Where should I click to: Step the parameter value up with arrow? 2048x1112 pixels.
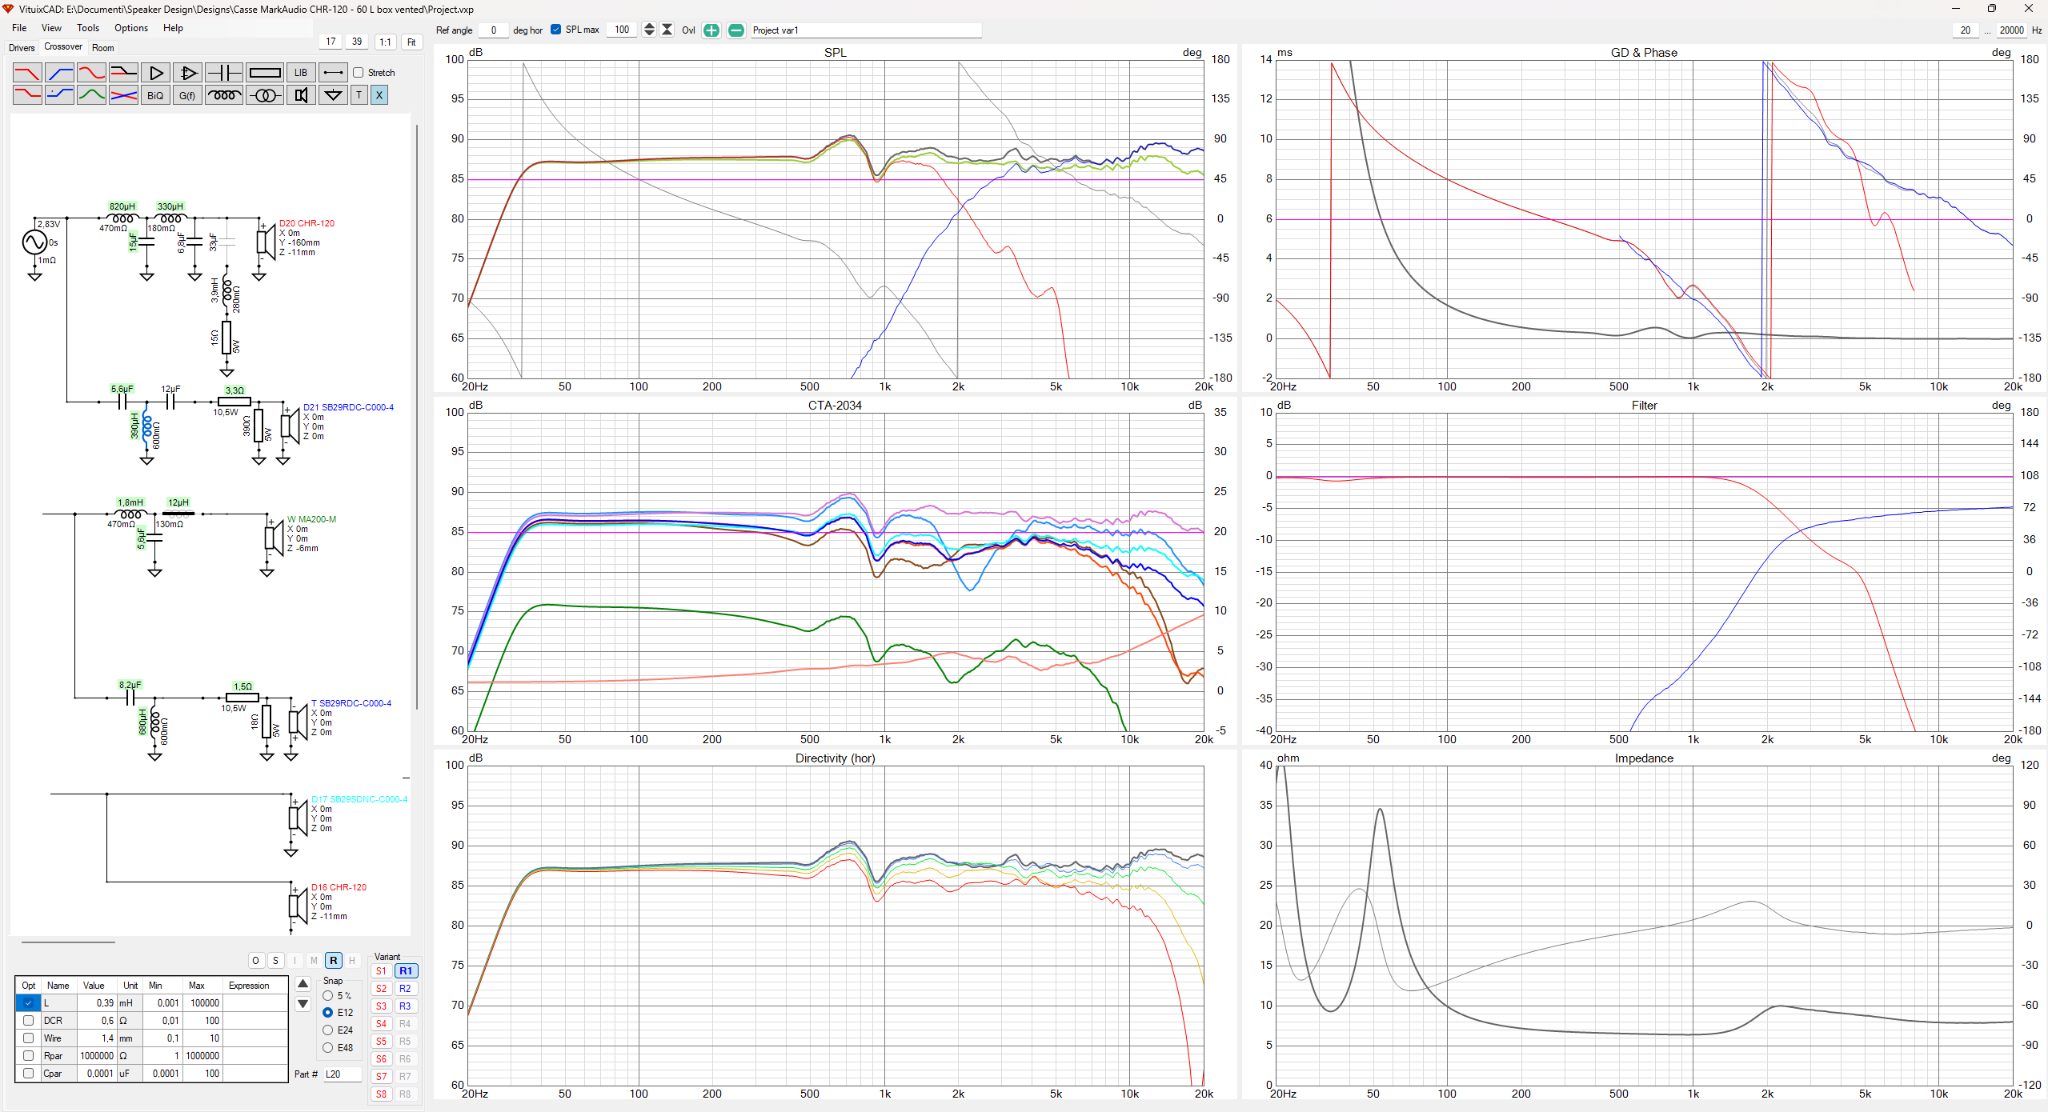pyautogui.click(x=303, y=984)
